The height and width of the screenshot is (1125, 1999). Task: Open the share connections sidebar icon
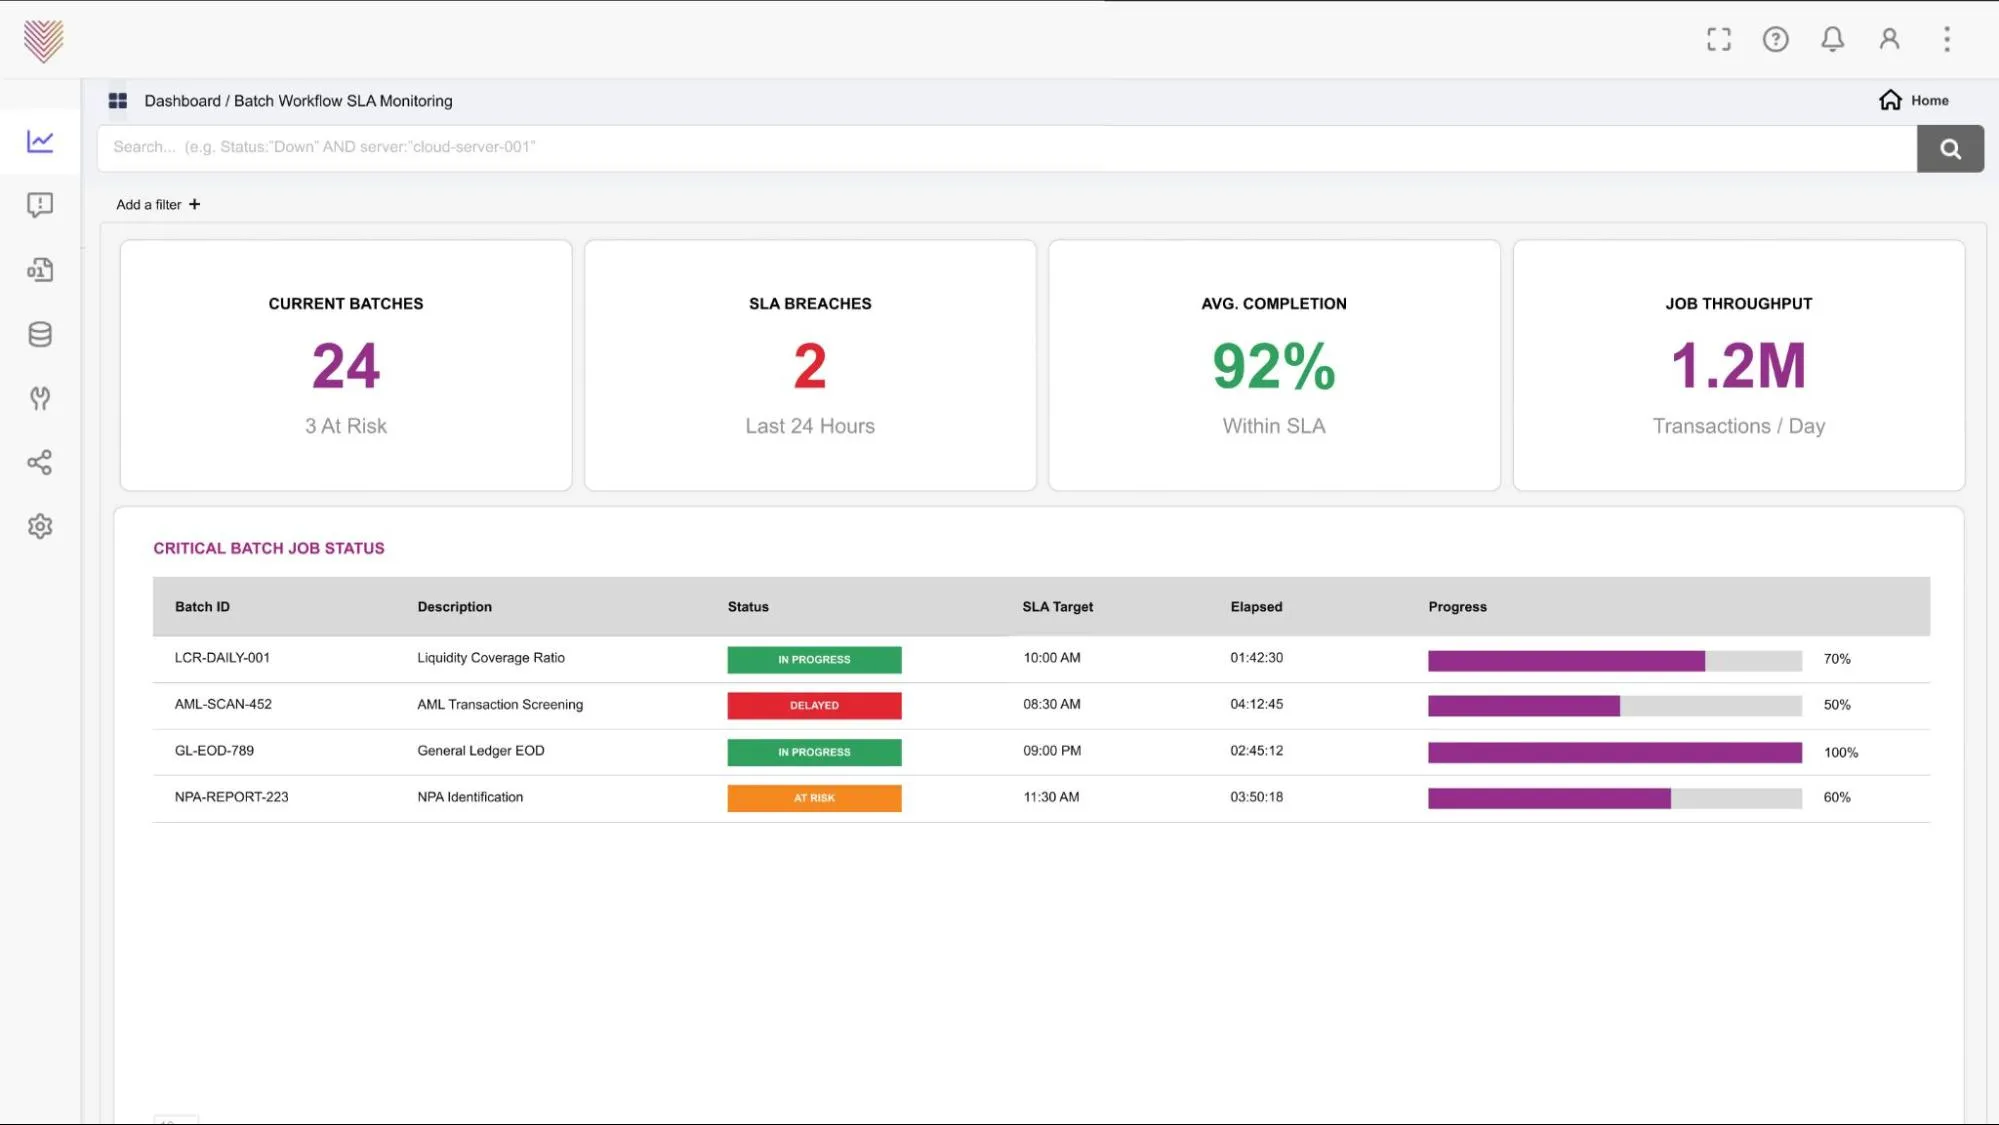[x=40, y=462]
